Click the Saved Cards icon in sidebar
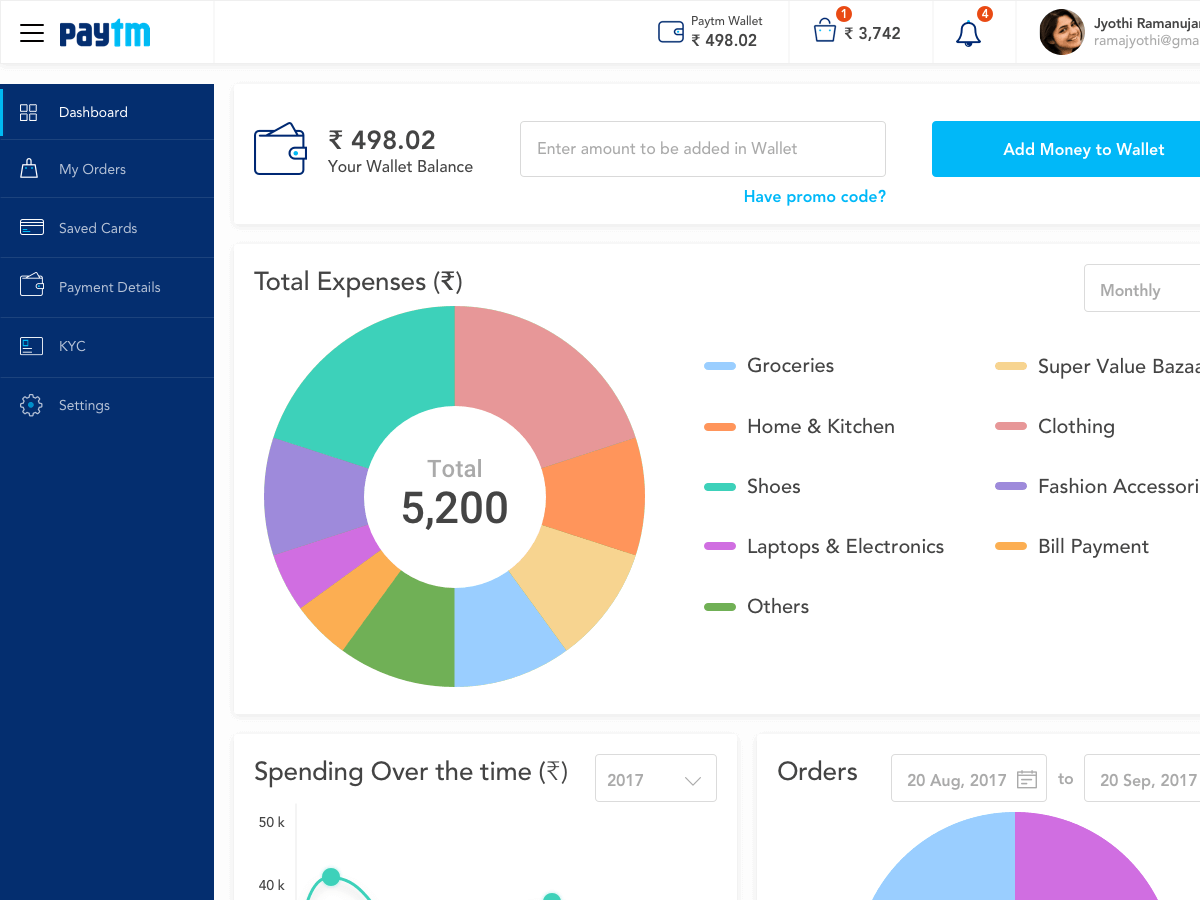 click(x=30, y=227)
